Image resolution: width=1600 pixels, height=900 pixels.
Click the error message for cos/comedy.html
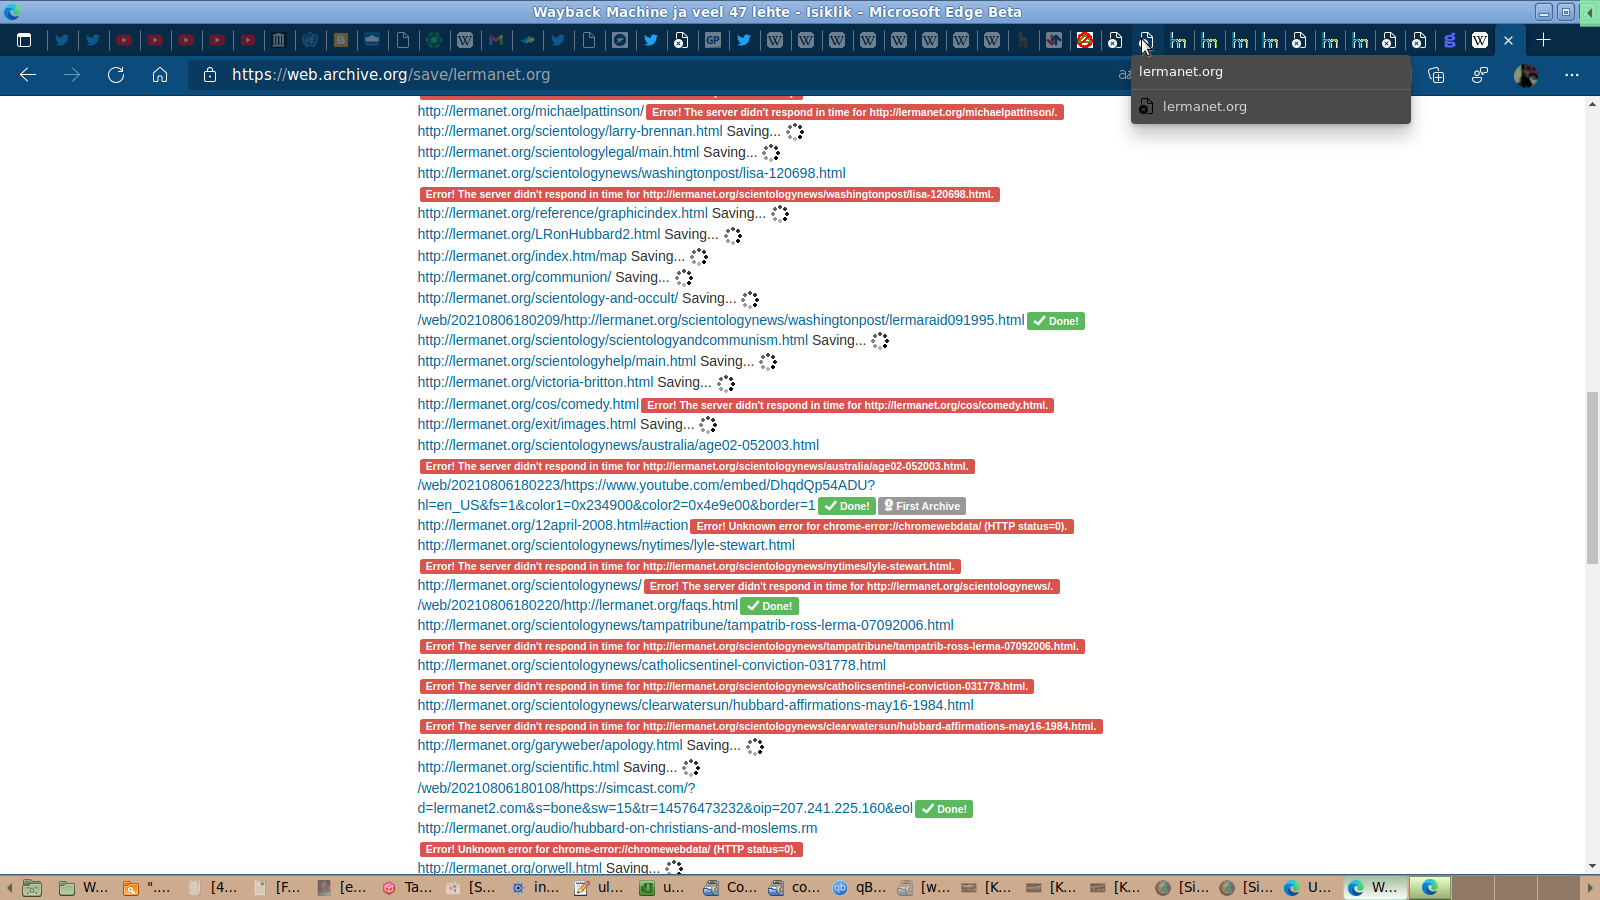(848, 405)
